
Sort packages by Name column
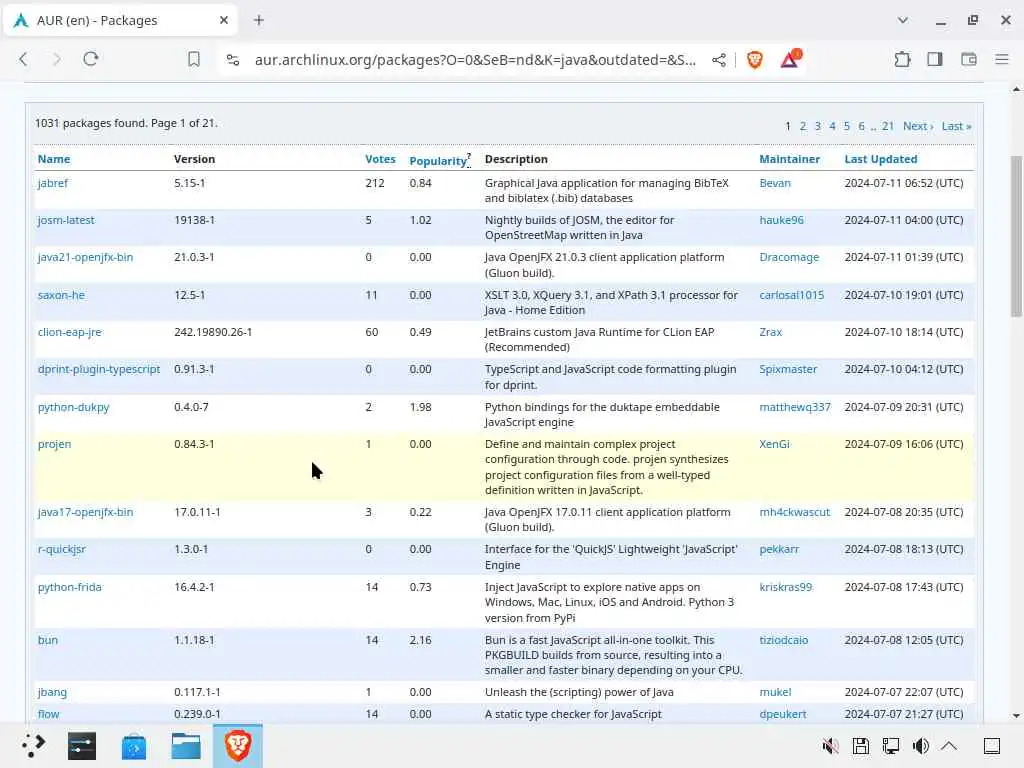click(54, 159)
